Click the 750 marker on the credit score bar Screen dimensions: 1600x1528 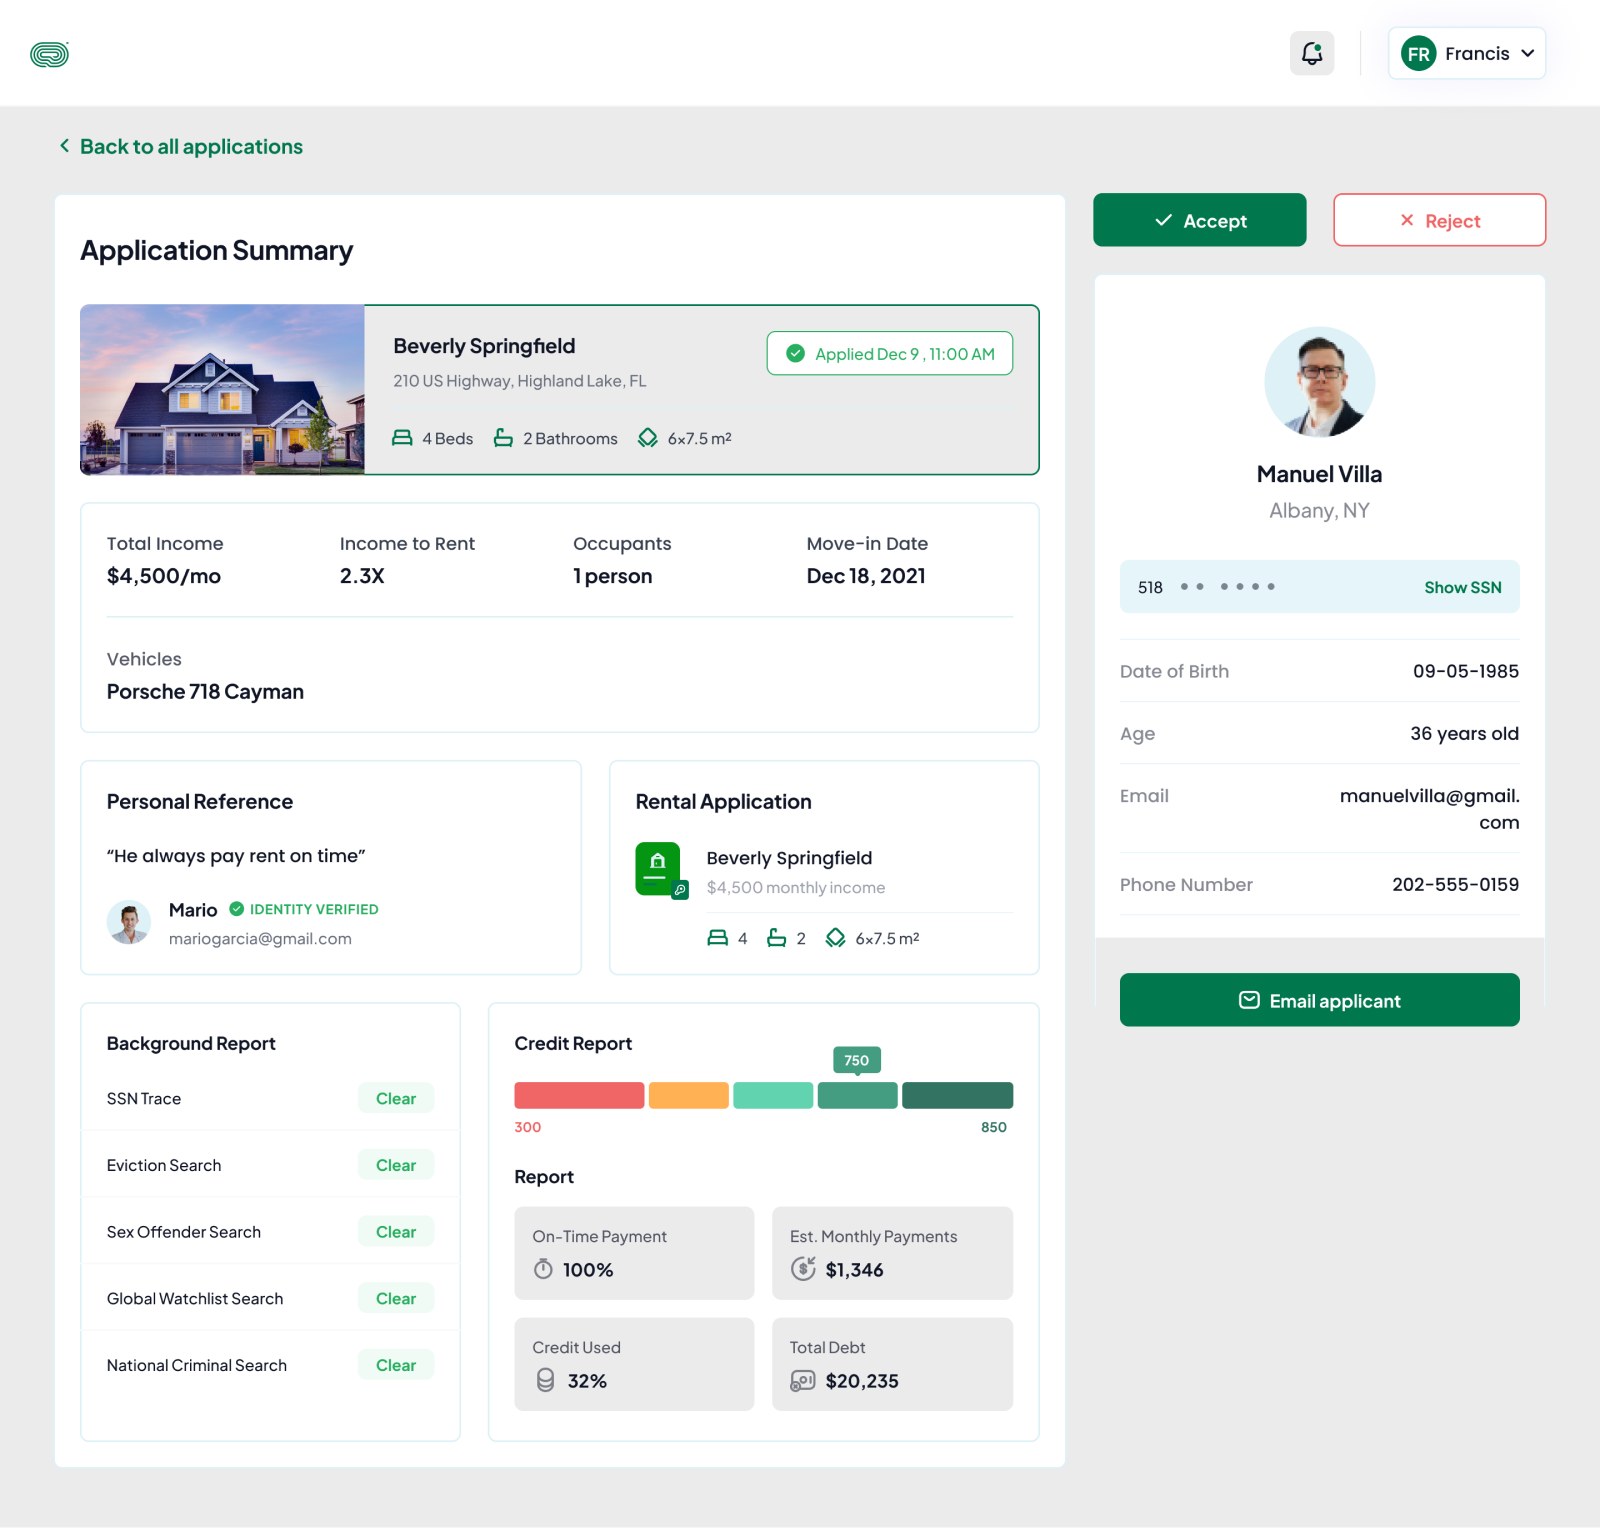click(856, 1060)
